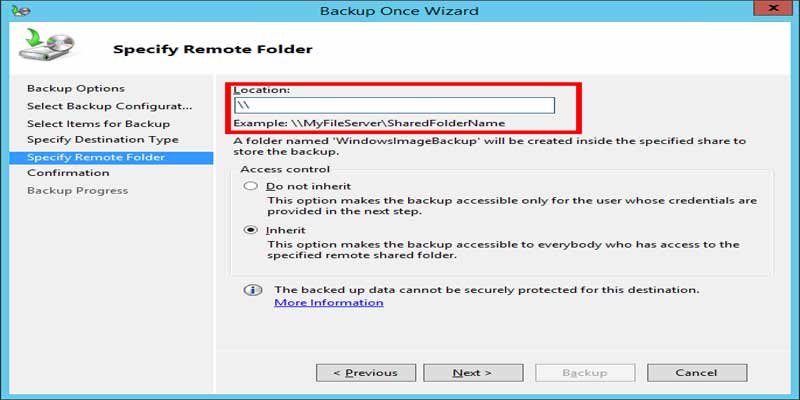800x400 pixels.
Task: Click the Backup Progress step
Action: click(78, 191)
